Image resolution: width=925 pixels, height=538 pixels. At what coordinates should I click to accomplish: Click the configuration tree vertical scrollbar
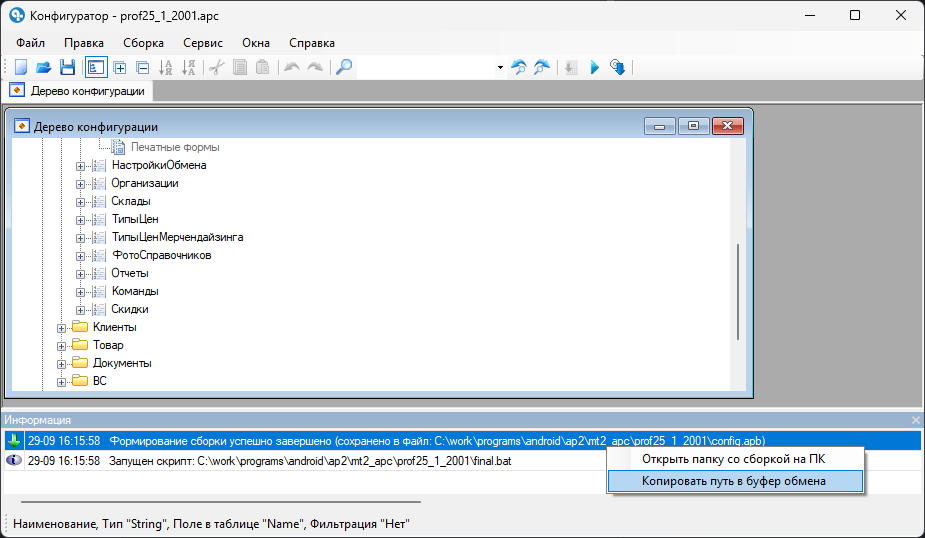738,290
